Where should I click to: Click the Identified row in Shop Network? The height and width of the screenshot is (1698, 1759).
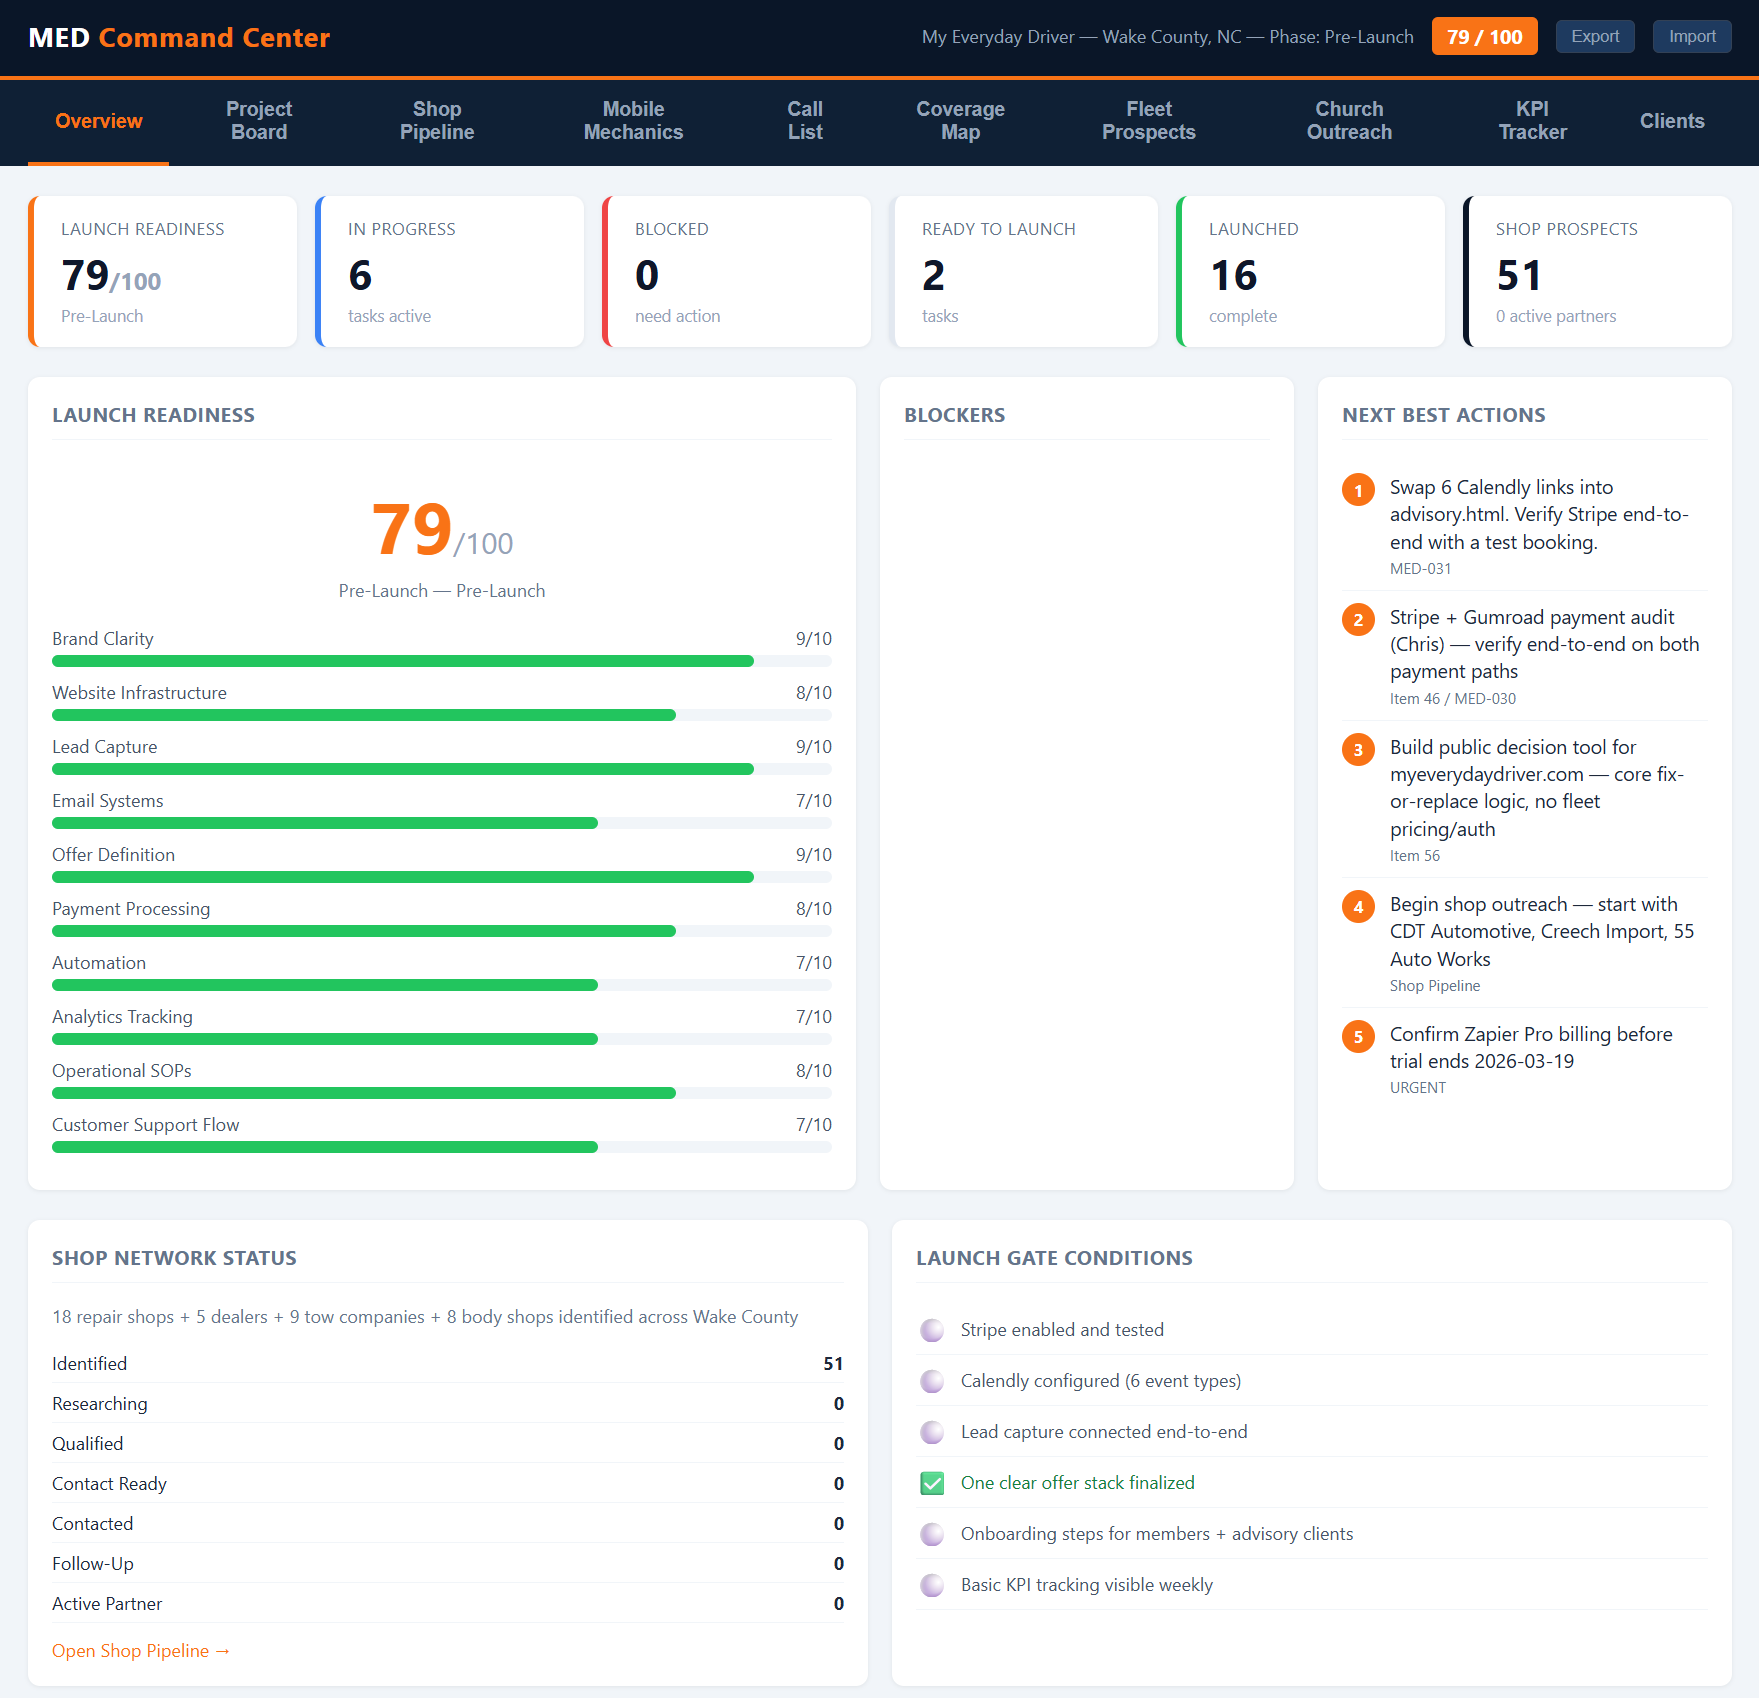tap(448, 1364)
